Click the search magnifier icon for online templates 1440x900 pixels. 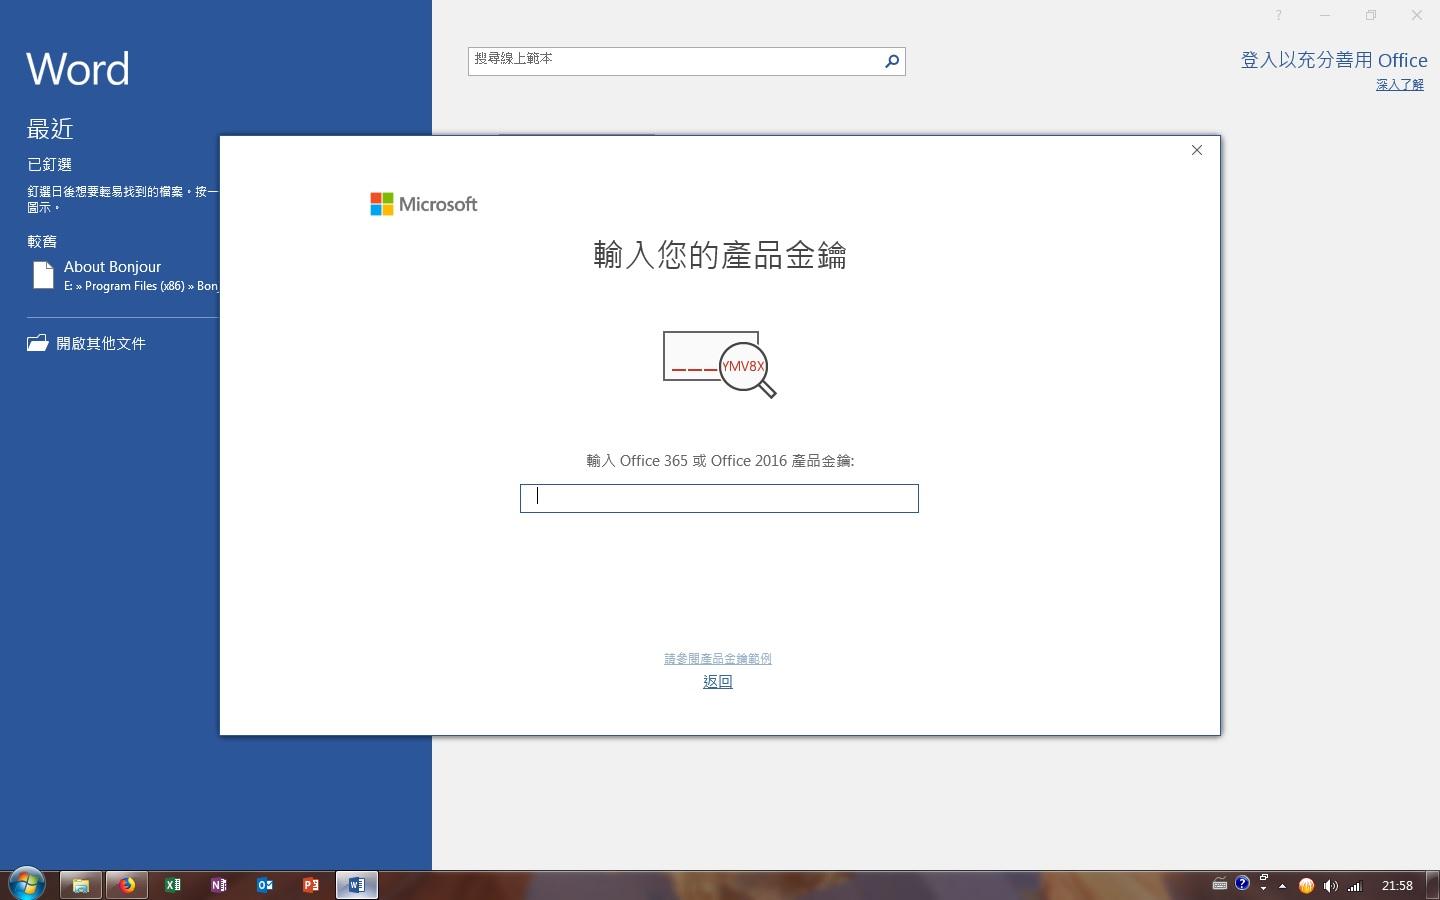(x=892, y=61)
